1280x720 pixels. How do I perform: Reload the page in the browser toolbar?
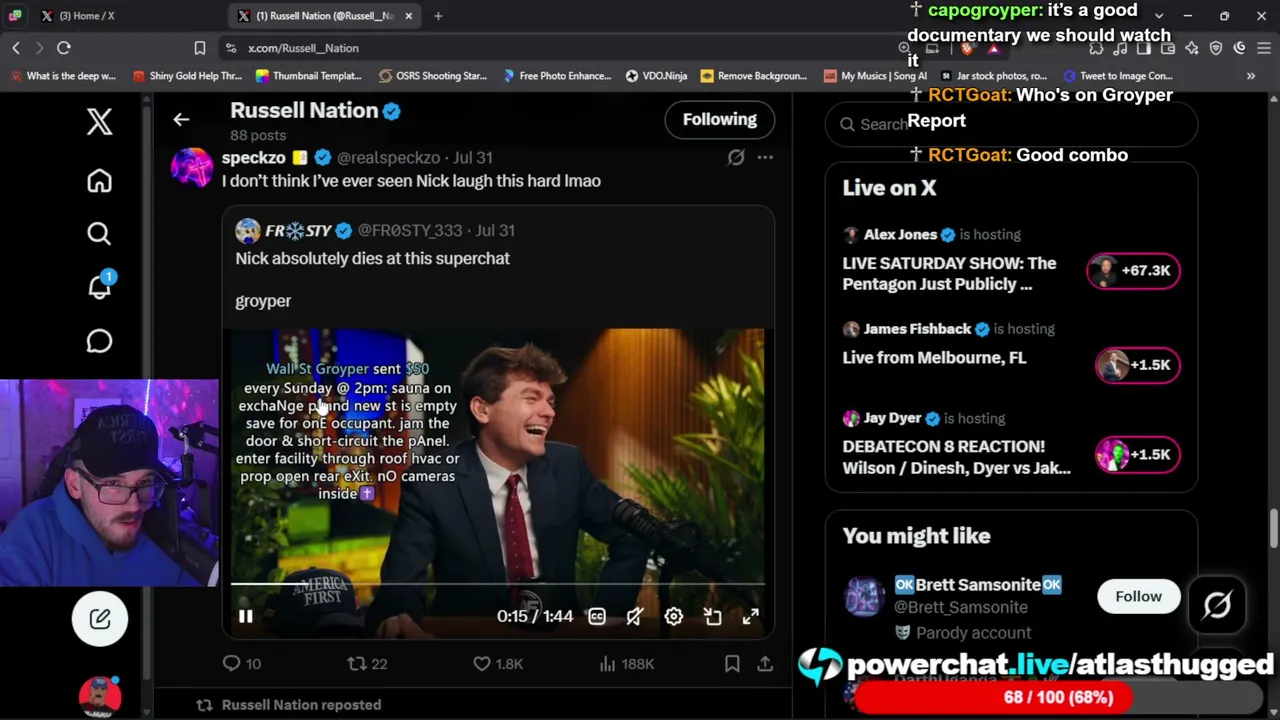tap(64, 48)
